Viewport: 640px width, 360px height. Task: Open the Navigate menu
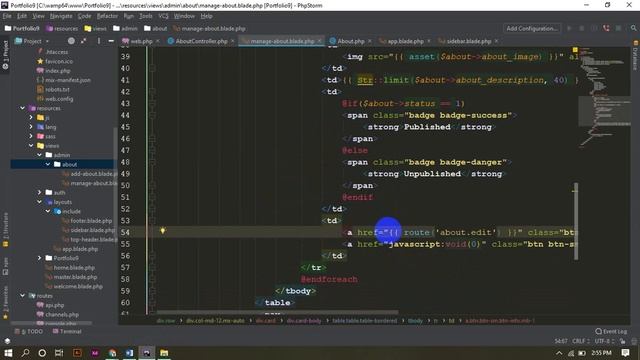(61, 16)
